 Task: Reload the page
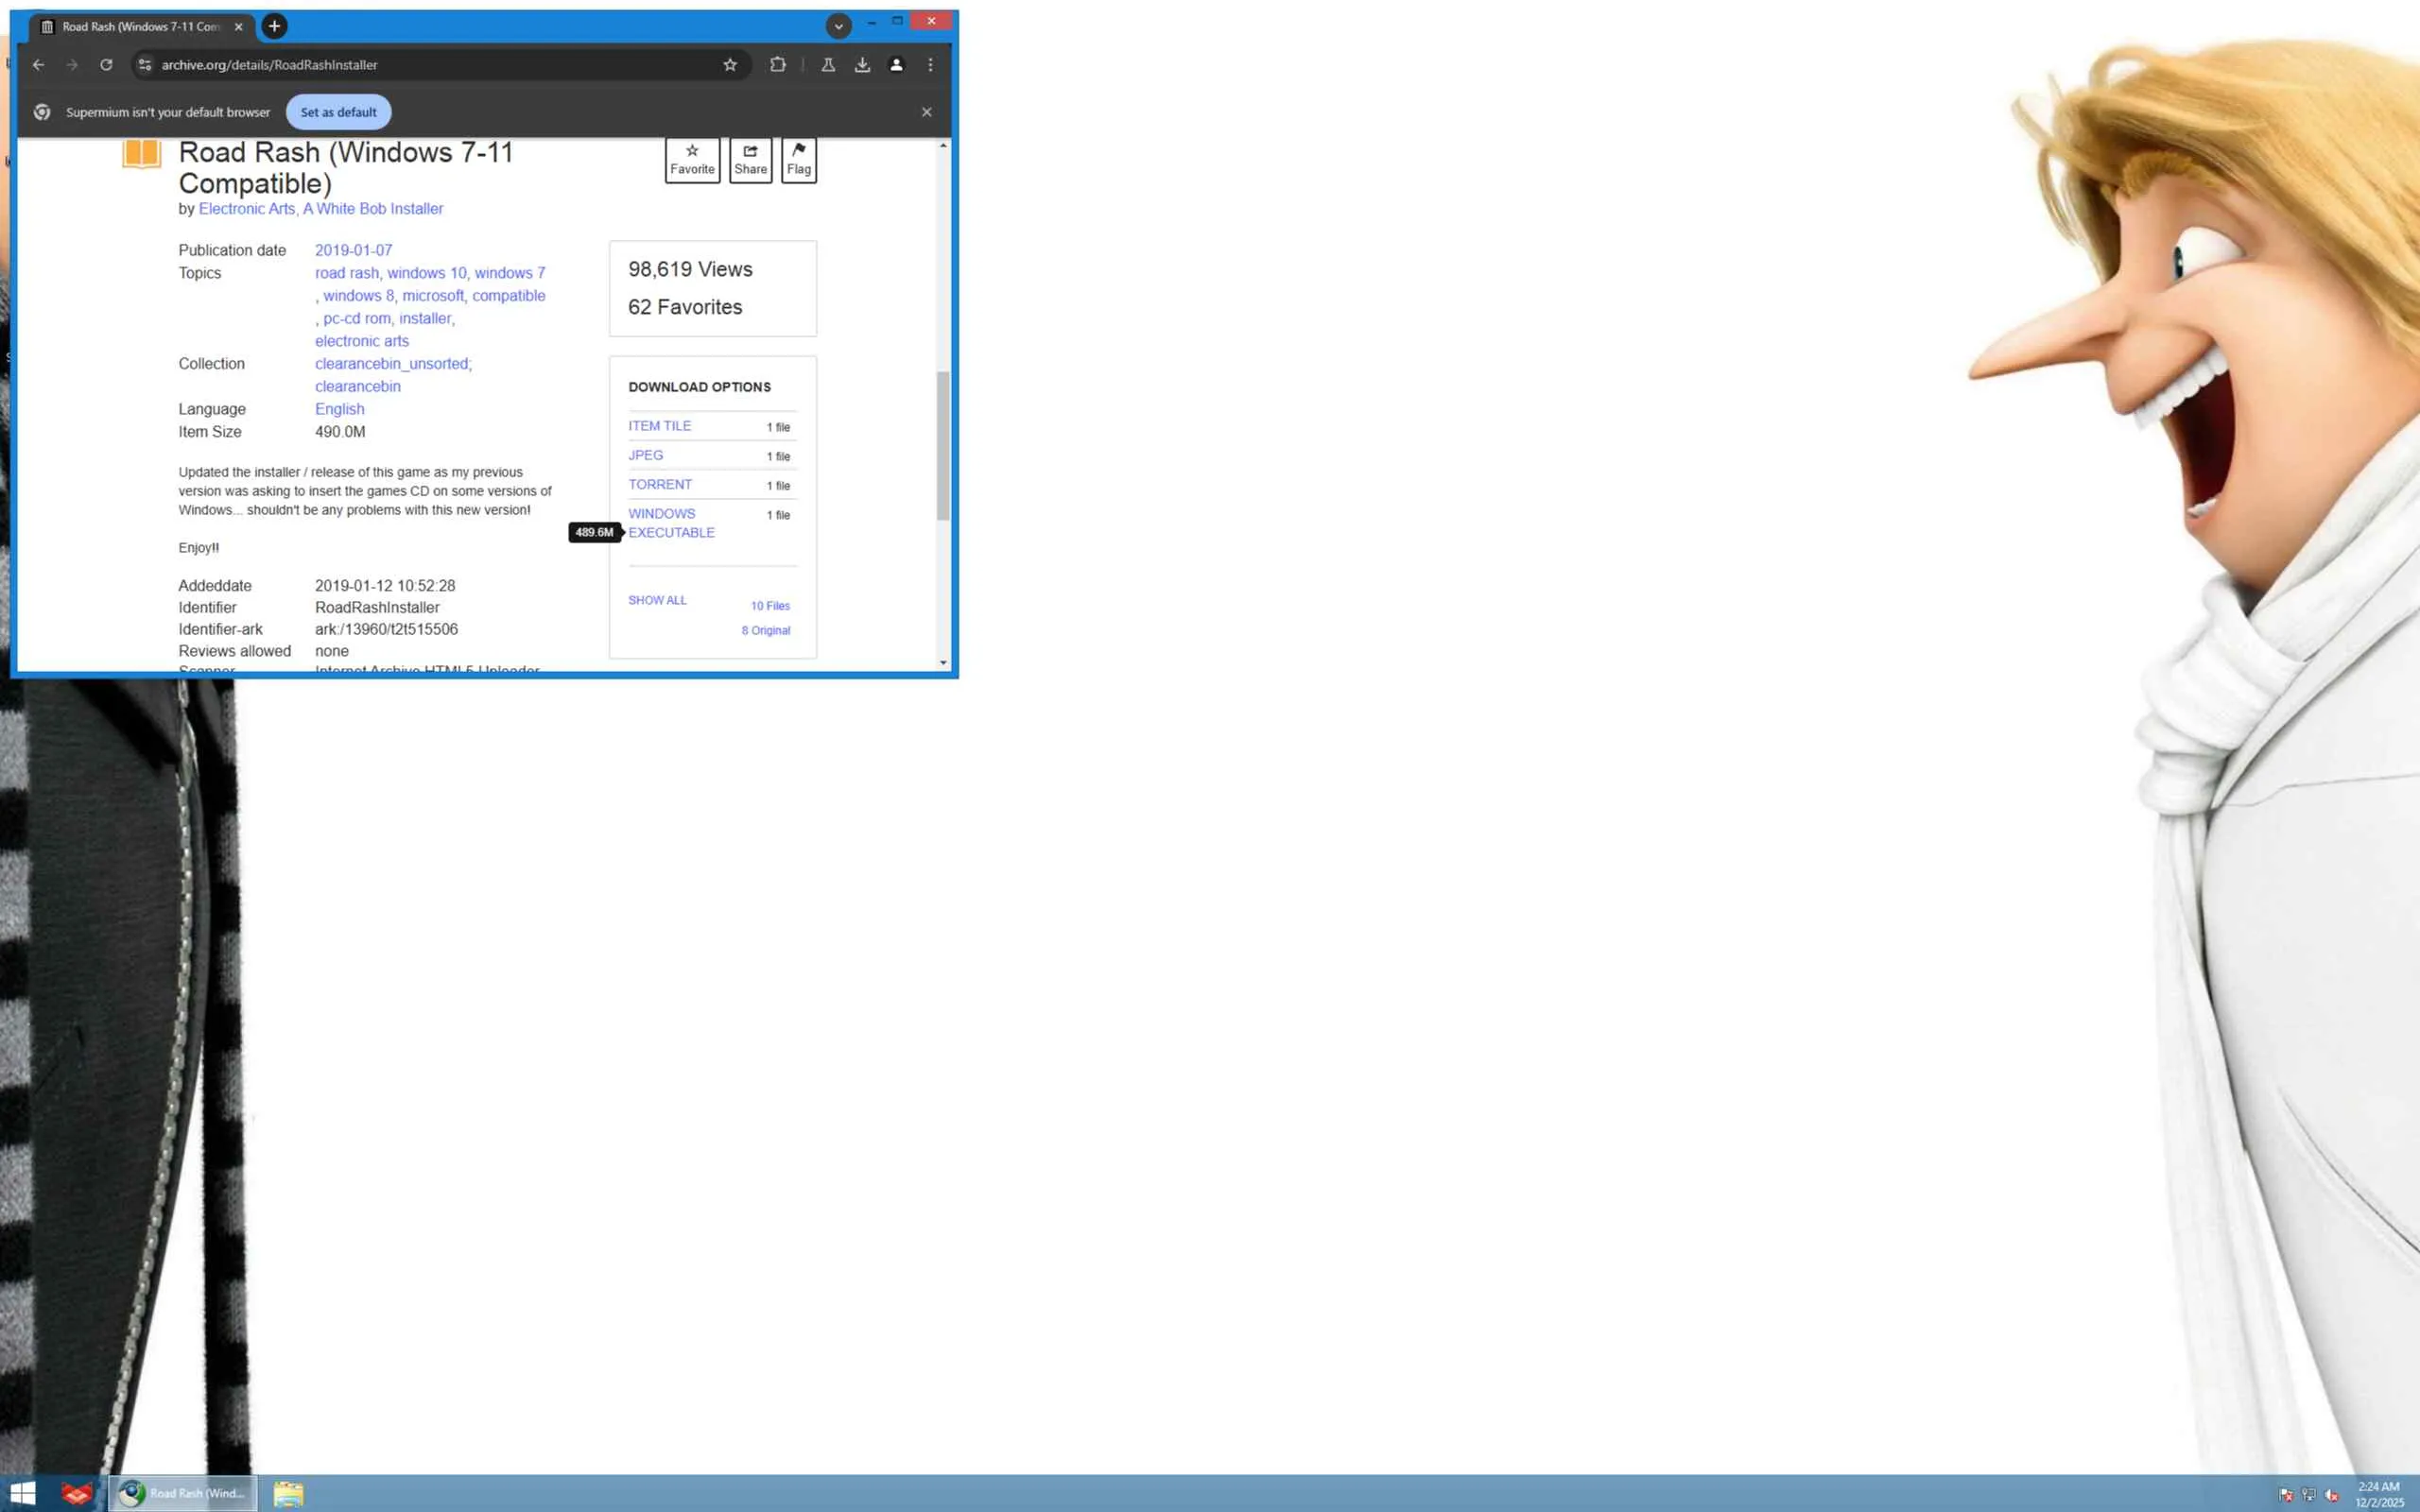click(x=106, y=65)
